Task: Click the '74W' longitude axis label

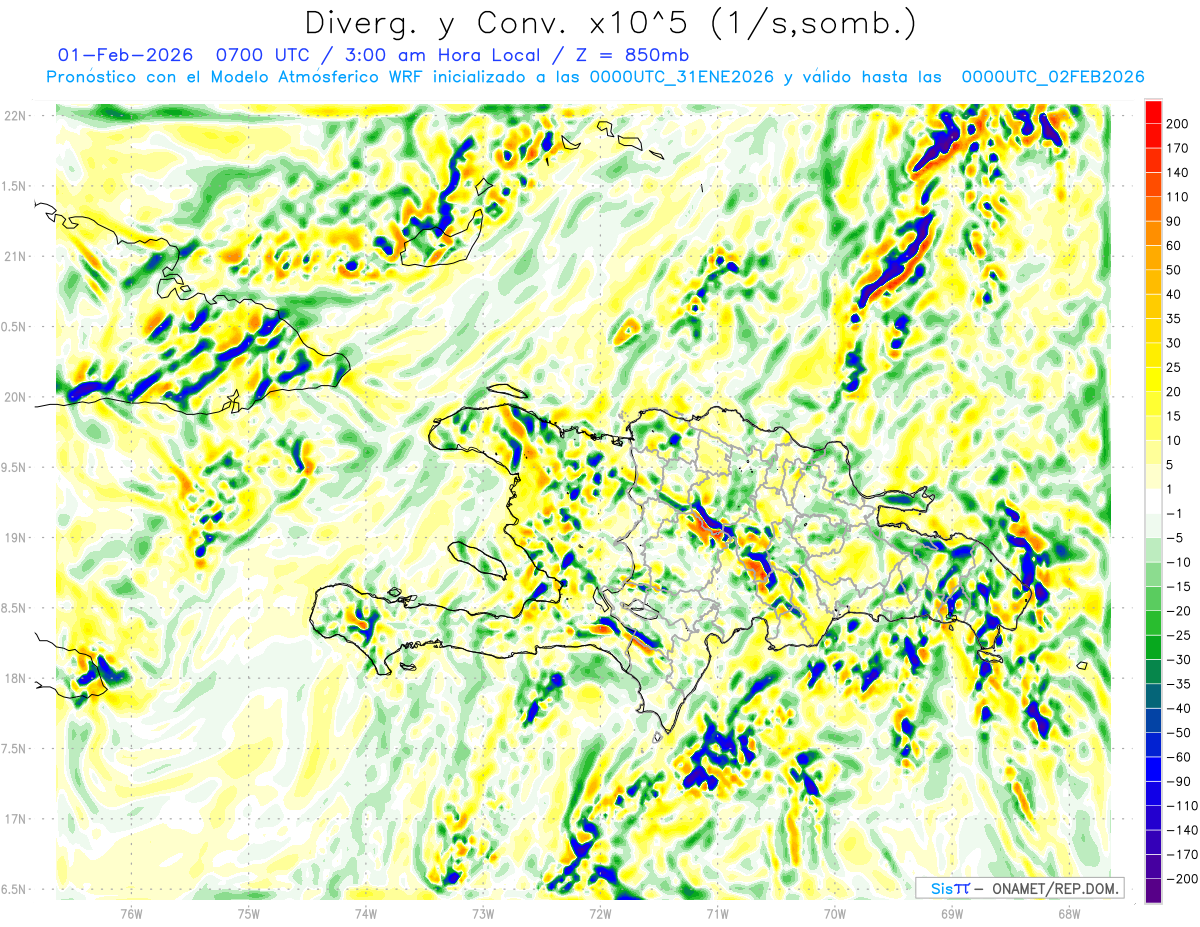Action: [x=365, y=914]
